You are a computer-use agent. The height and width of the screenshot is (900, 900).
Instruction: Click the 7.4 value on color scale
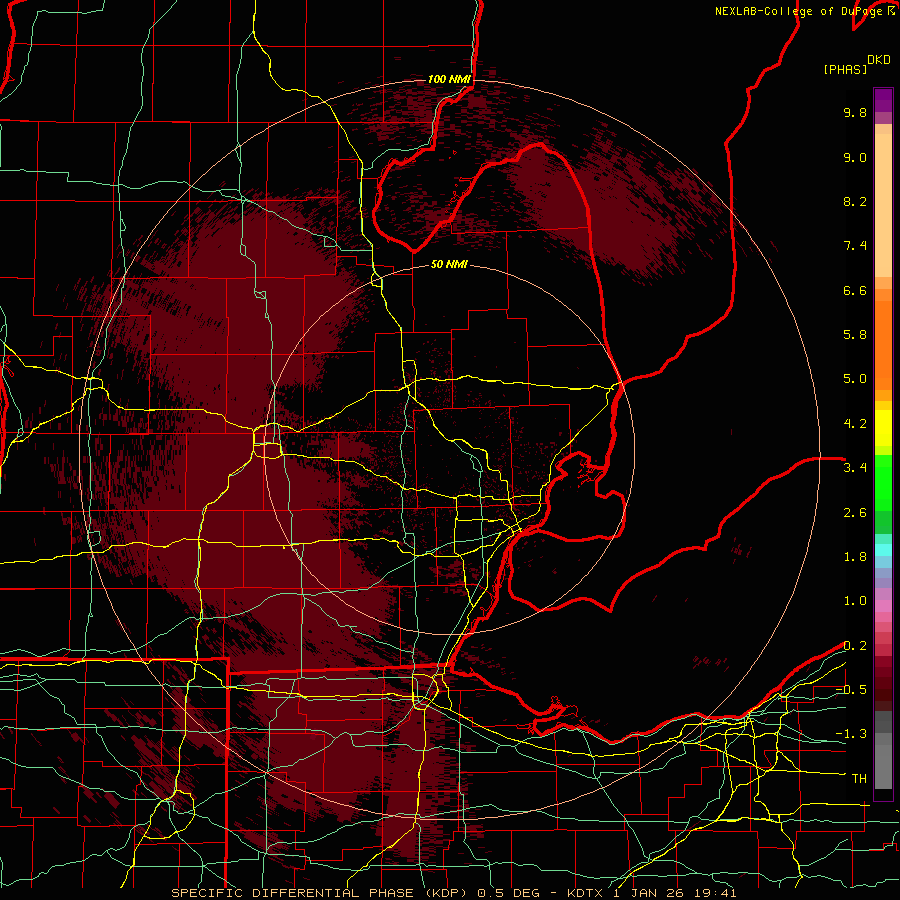855,246
